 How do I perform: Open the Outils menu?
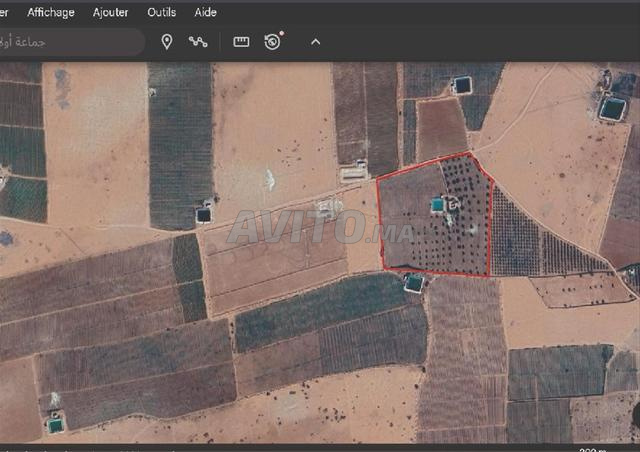point(161,12)
